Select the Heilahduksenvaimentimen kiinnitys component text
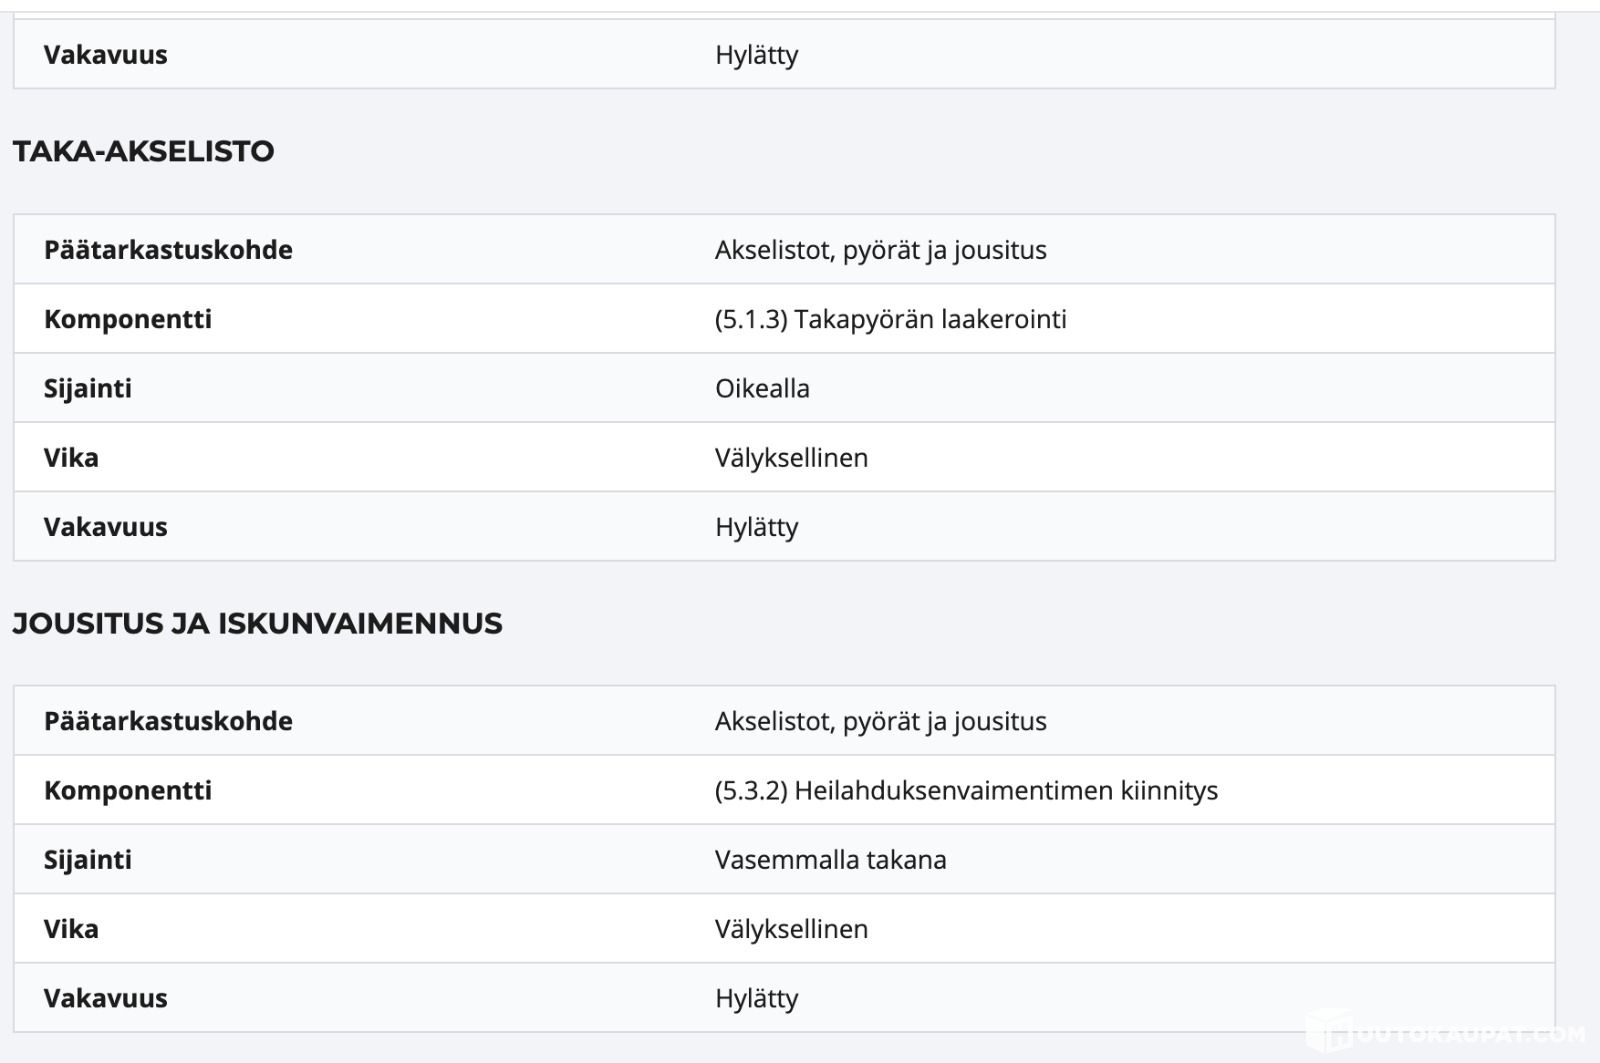Viewport: 1600px width, 1063px height. pyautogui.click(x=966, y=790)
